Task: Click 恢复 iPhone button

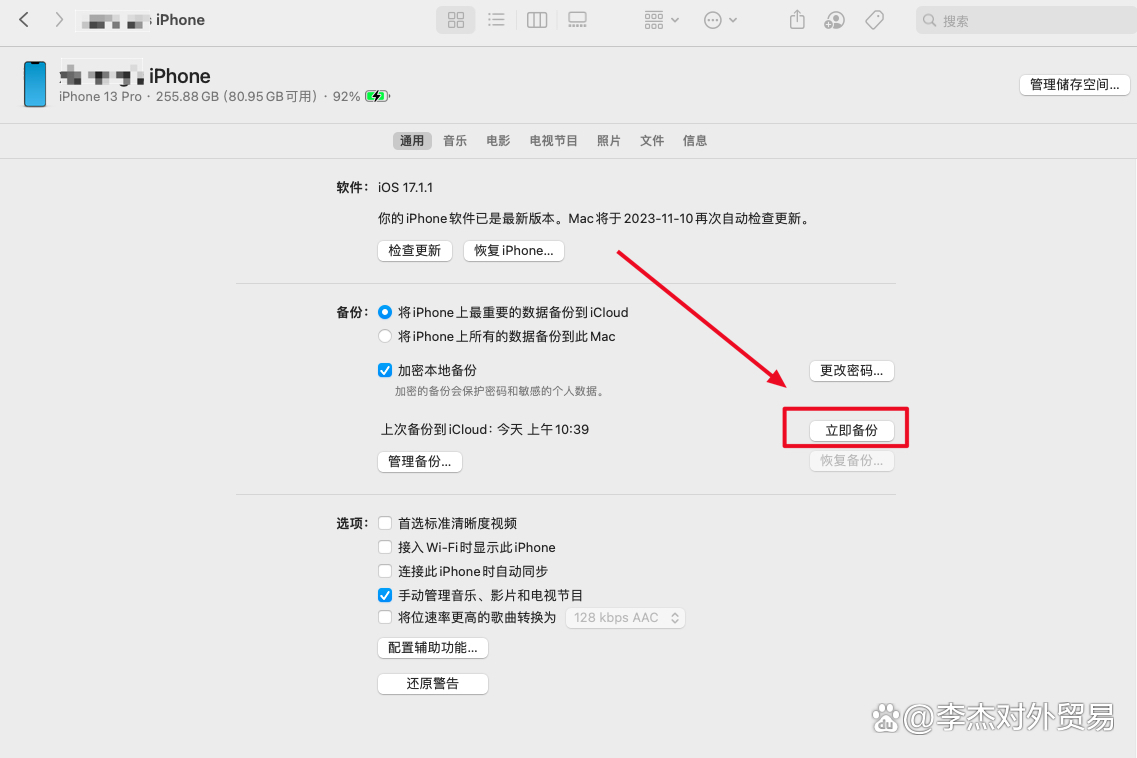Action: [x=513, y=251]
